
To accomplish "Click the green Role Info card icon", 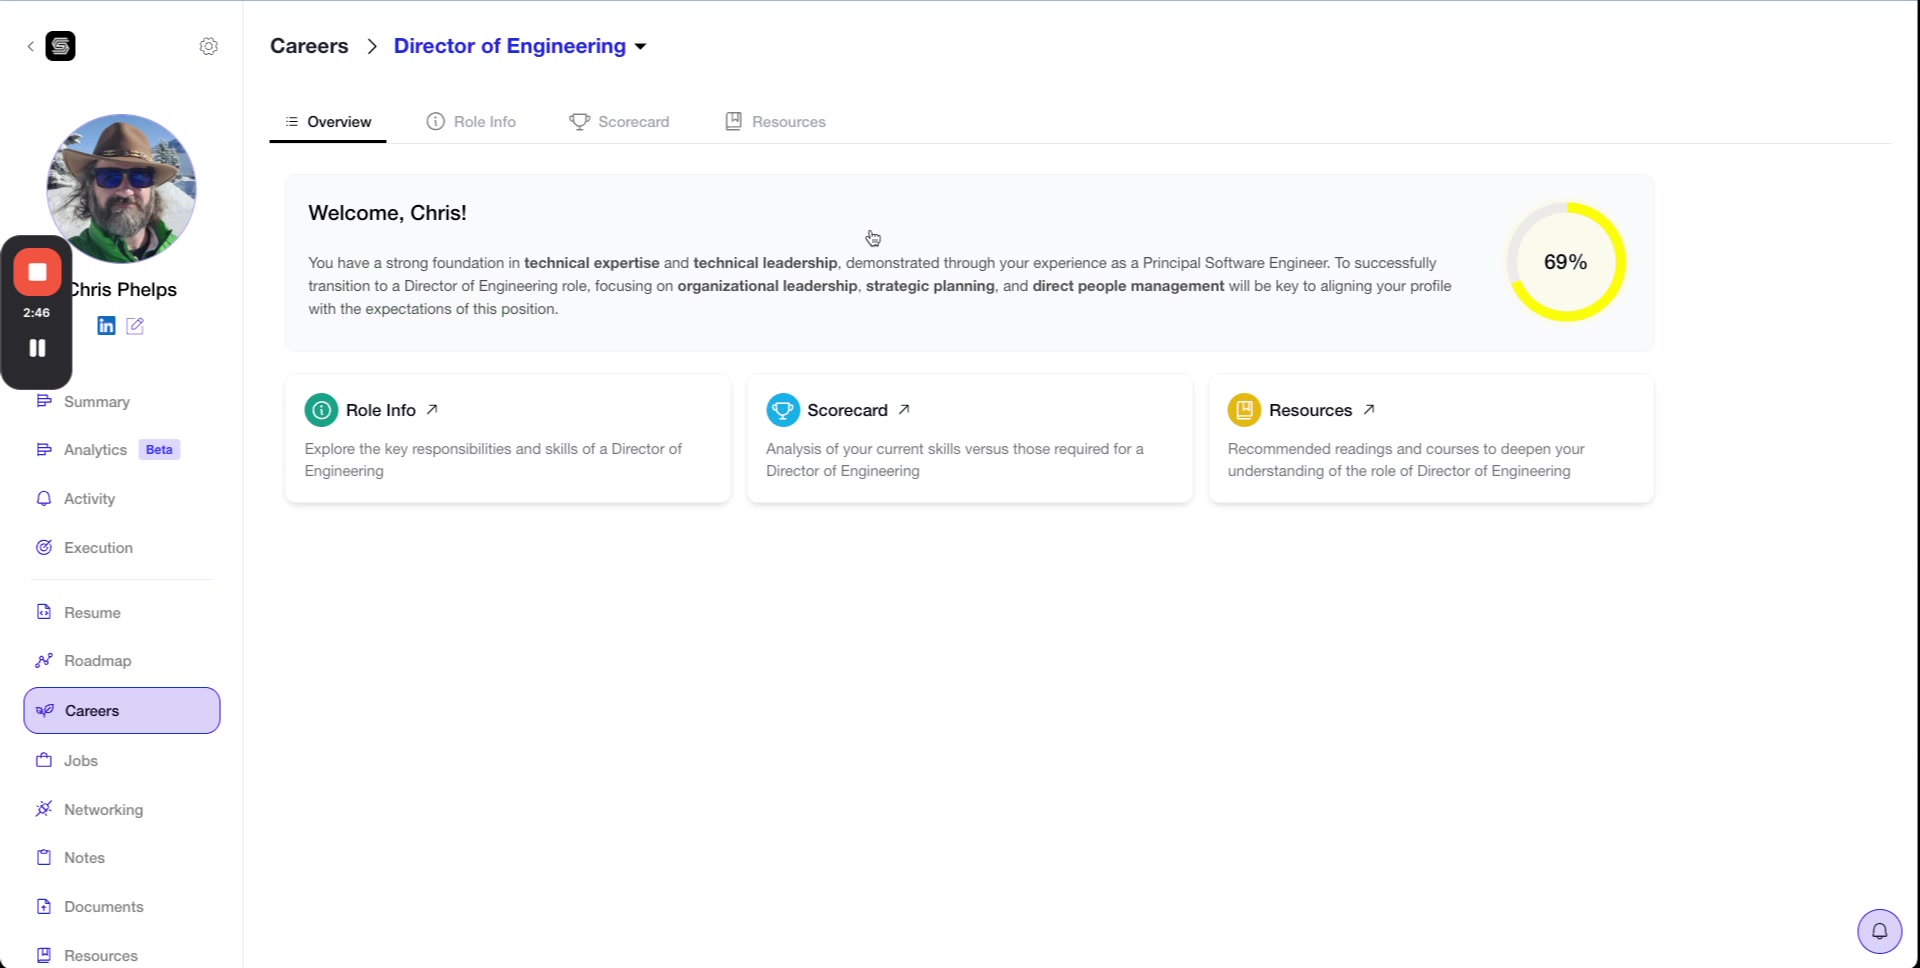I will 321,410.
